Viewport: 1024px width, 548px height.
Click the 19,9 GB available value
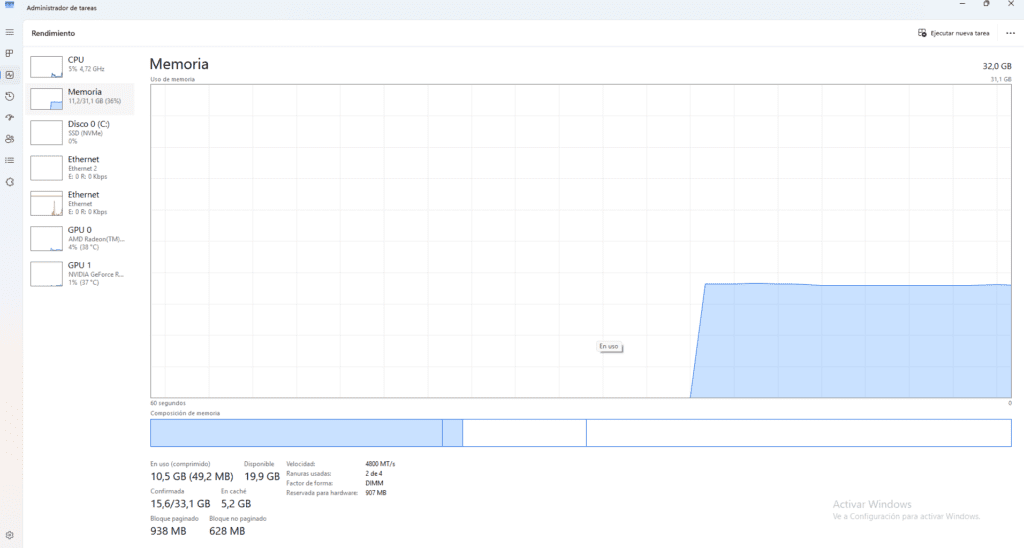(262, 477)
